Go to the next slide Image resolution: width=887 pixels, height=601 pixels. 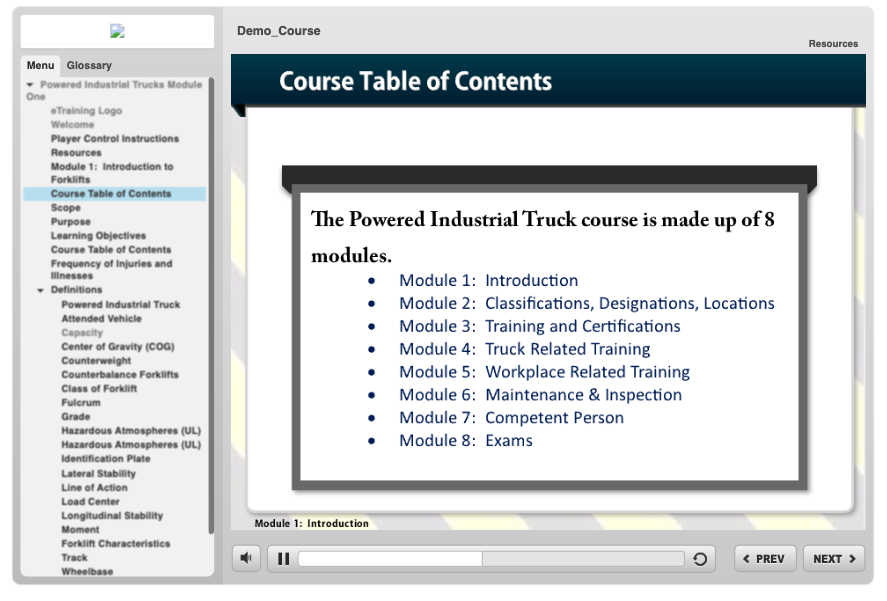(x=833, y=559)
